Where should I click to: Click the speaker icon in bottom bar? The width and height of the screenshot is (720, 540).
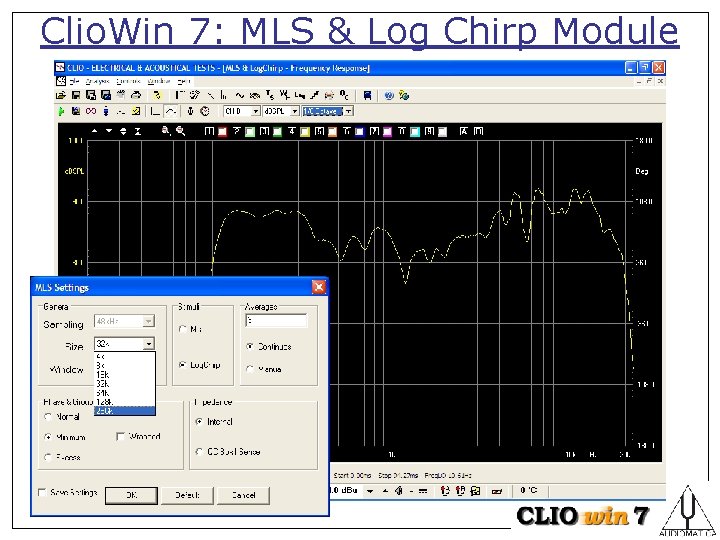point(399,491)
